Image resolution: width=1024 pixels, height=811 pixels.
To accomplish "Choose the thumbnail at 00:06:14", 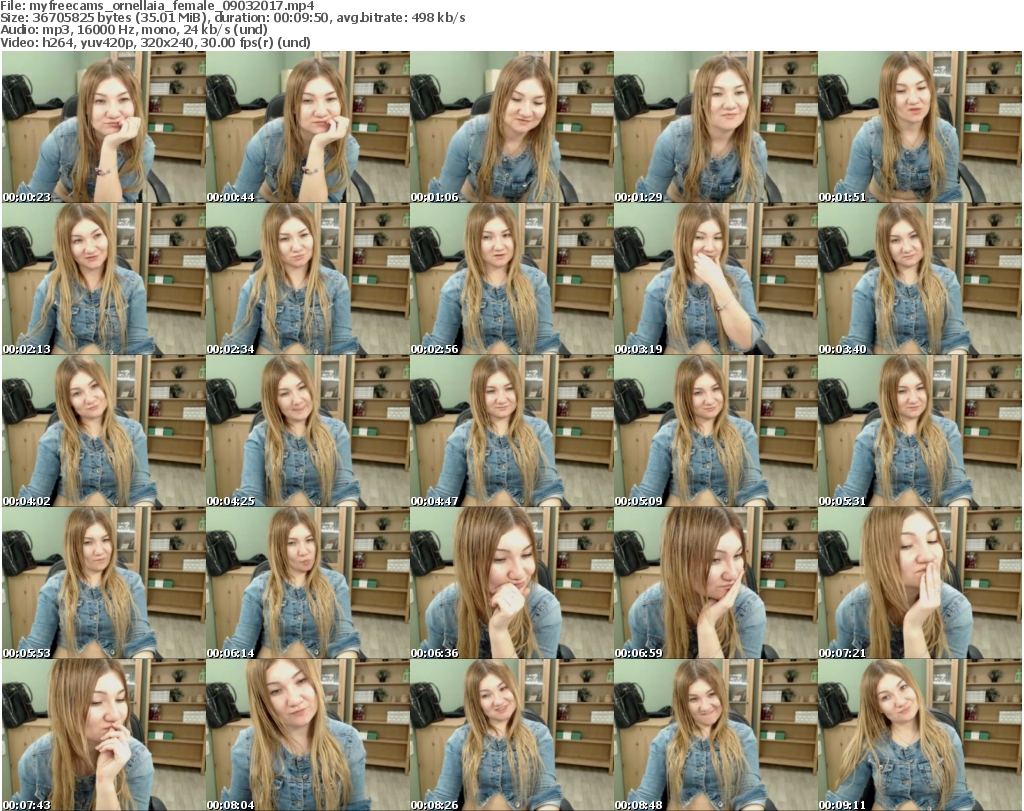I will point(308,583).
